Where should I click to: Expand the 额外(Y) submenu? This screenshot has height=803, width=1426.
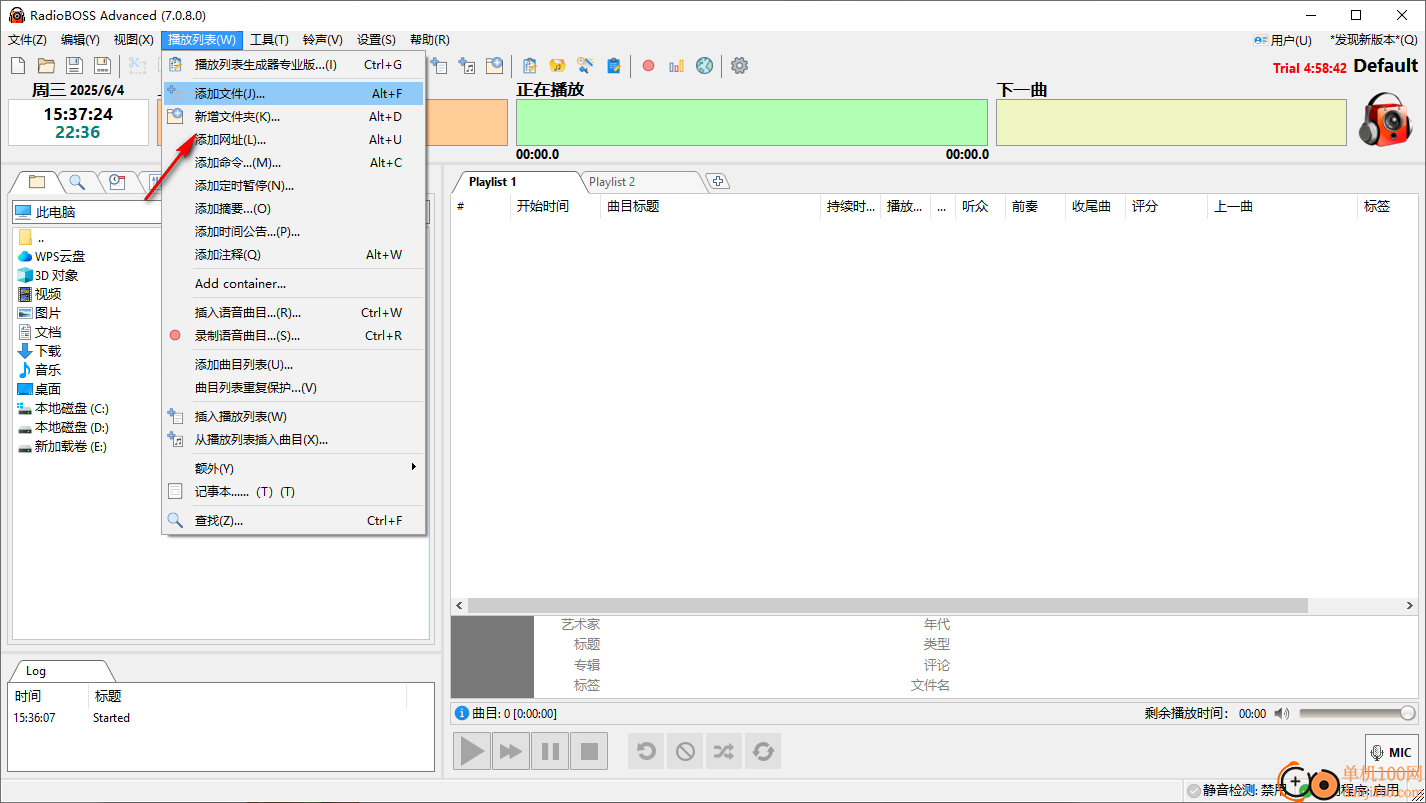pyautogui.click(x=295, y=469)
